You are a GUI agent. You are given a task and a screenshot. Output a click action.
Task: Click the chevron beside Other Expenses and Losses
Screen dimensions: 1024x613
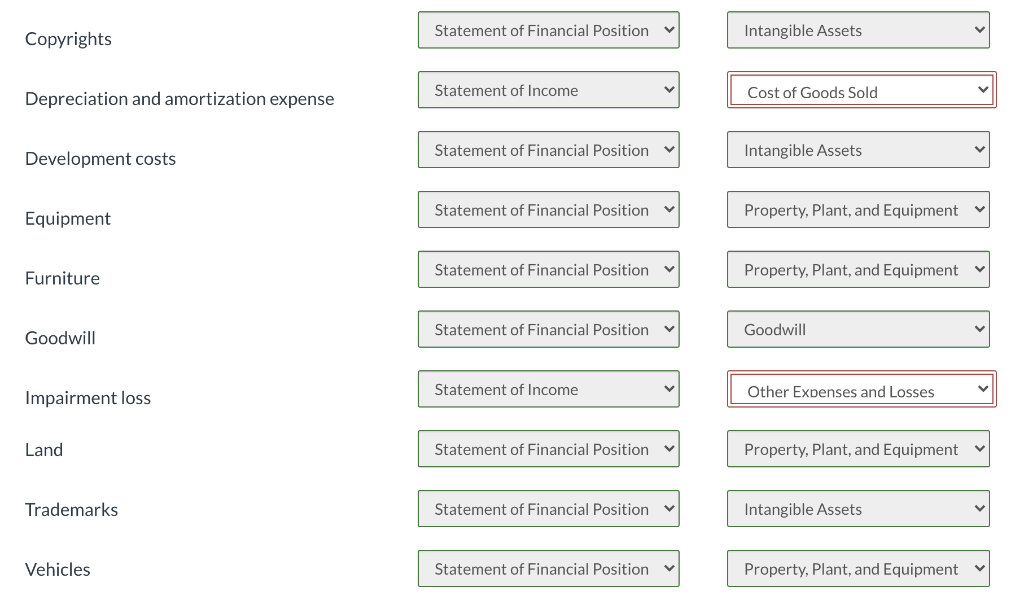click(x=978, y=389)
